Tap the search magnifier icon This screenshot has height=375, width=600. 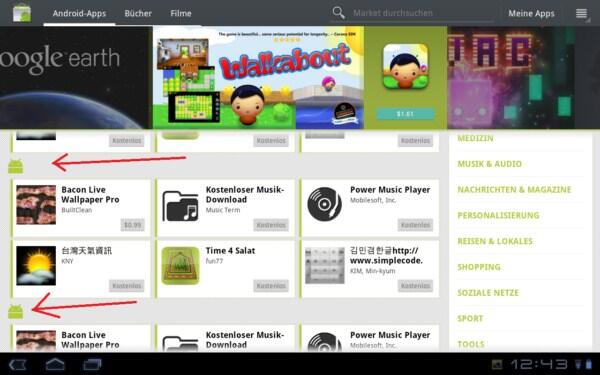click(338, 13)
